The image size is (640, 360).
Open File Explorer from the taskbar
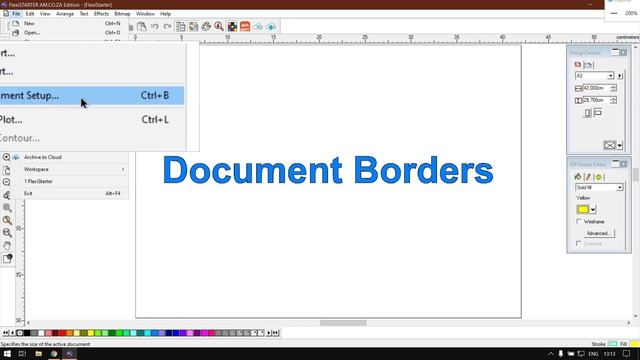tap(38, 353)
